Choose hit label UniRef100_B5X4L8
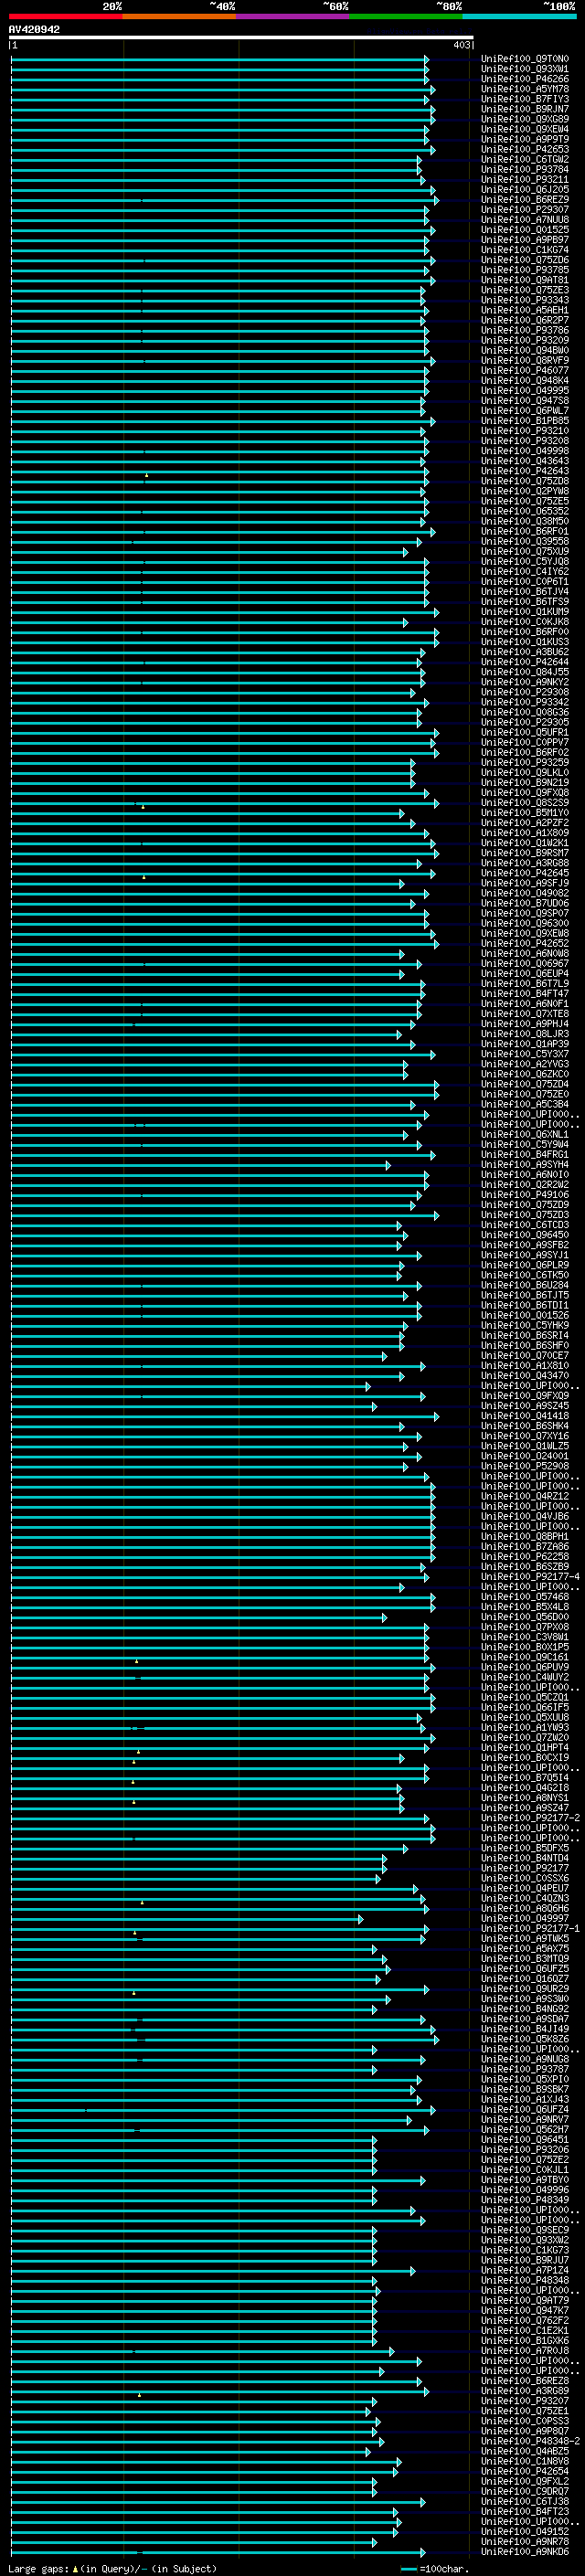Screen dimensions: 585x2576 pos(525,1607)
